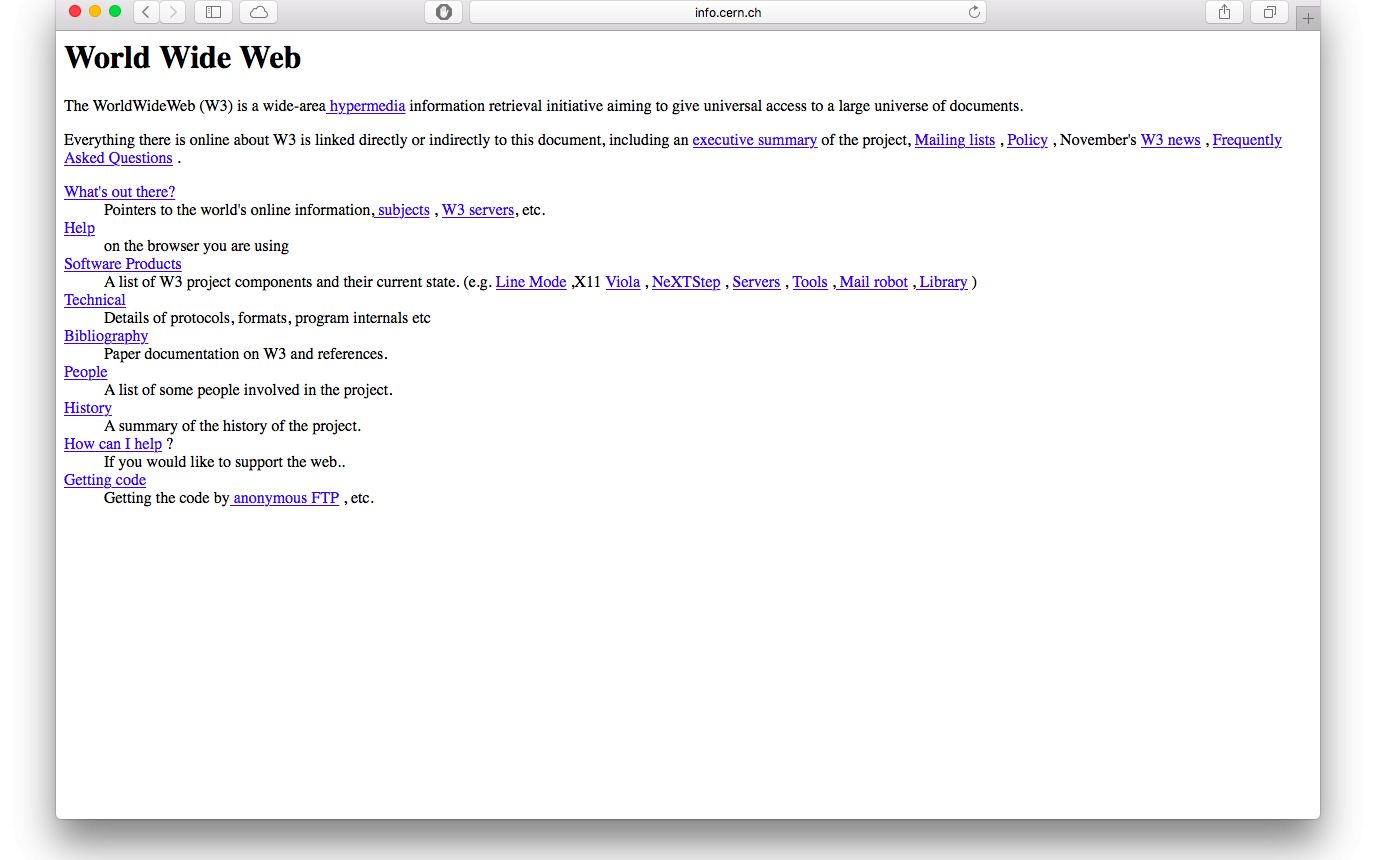Click the shield privacy icon in toolbar
The image size is (1376, 860).
pos(444,12)
